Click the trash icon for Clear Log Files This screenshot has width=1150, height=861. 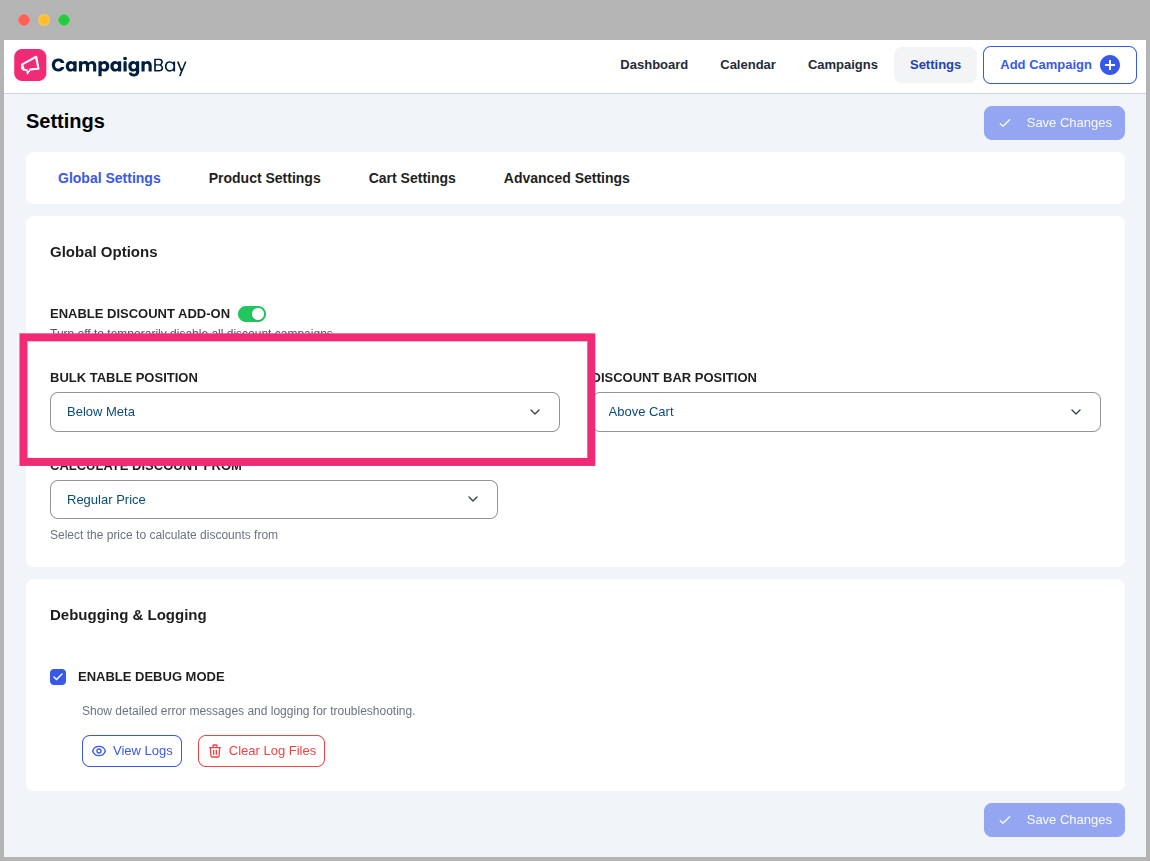point(215,751)
